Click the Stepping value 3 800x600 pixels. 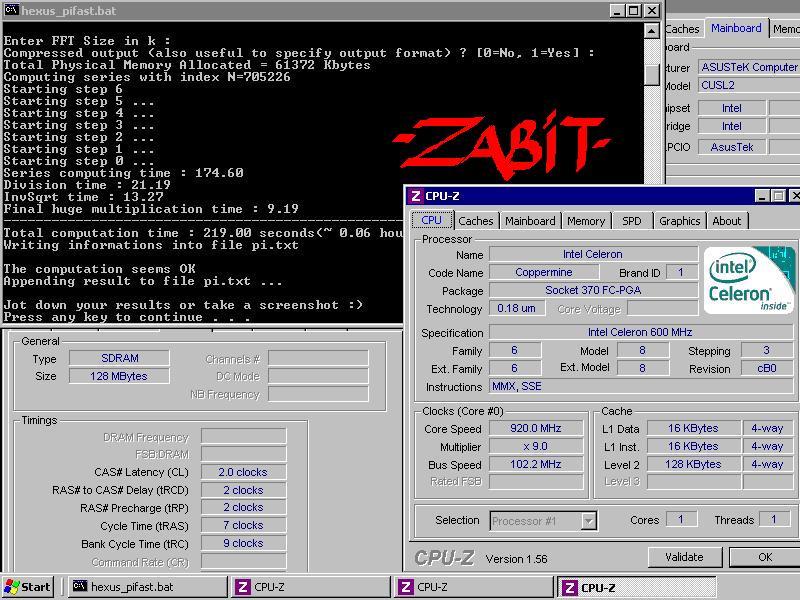(767, 351)
